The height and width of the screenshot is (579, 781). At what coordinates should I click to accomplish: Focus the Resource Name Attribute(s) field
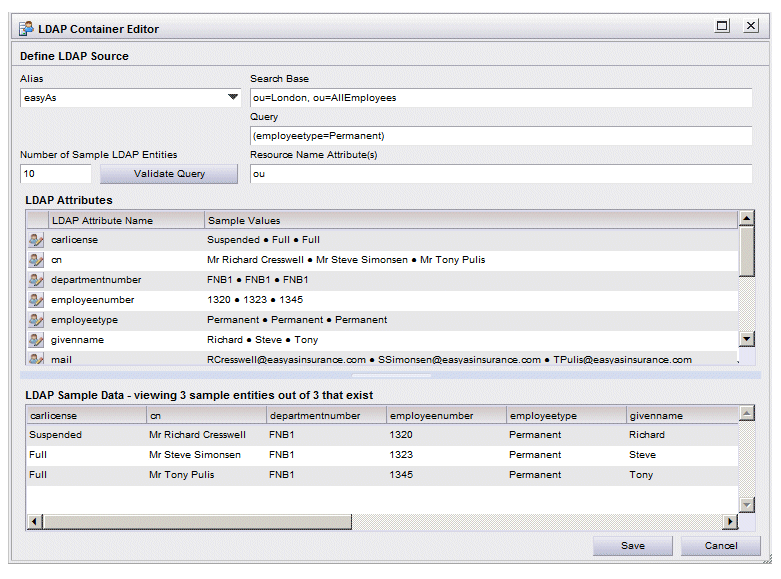(501, 174)
